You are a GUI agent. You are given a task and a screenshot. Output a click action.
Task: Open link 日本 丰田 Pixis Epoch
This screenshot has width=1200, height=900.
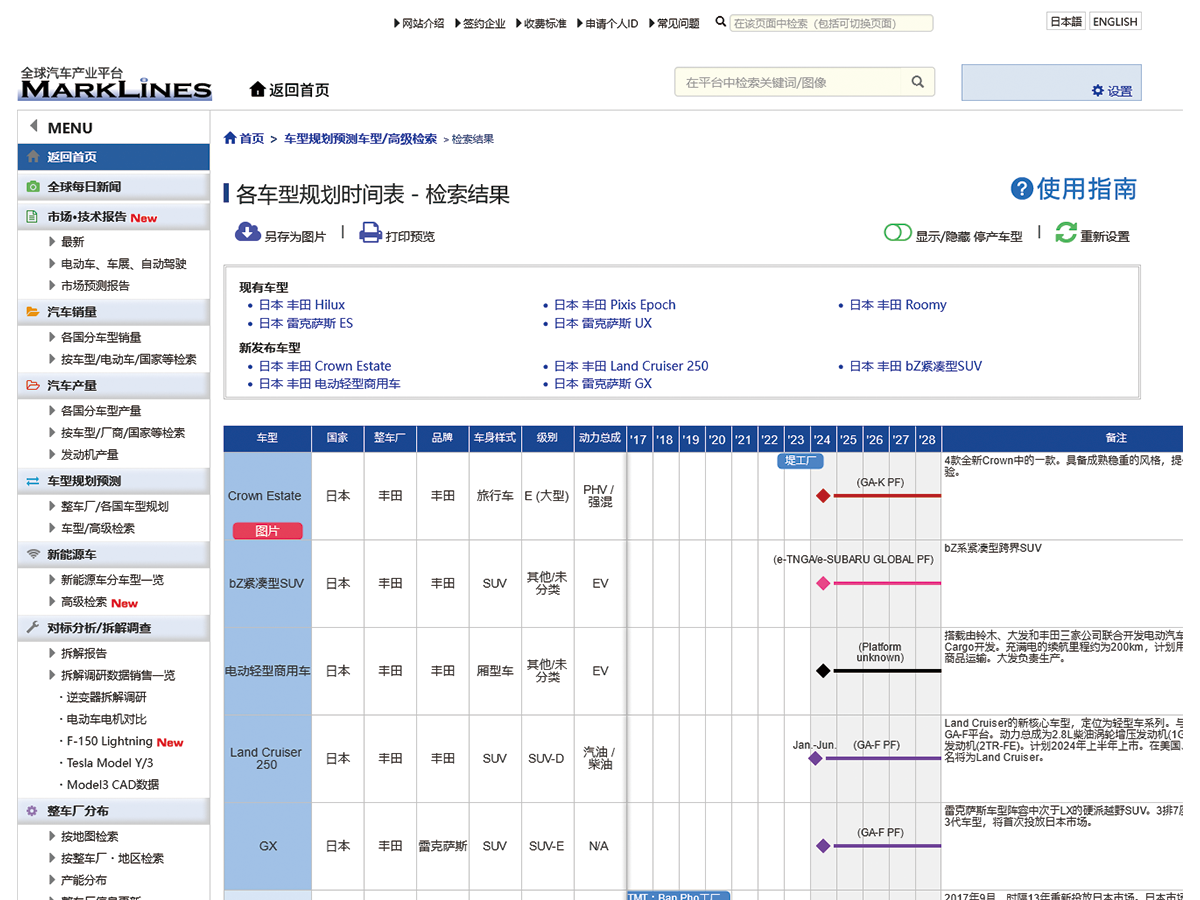click(615, 305)
